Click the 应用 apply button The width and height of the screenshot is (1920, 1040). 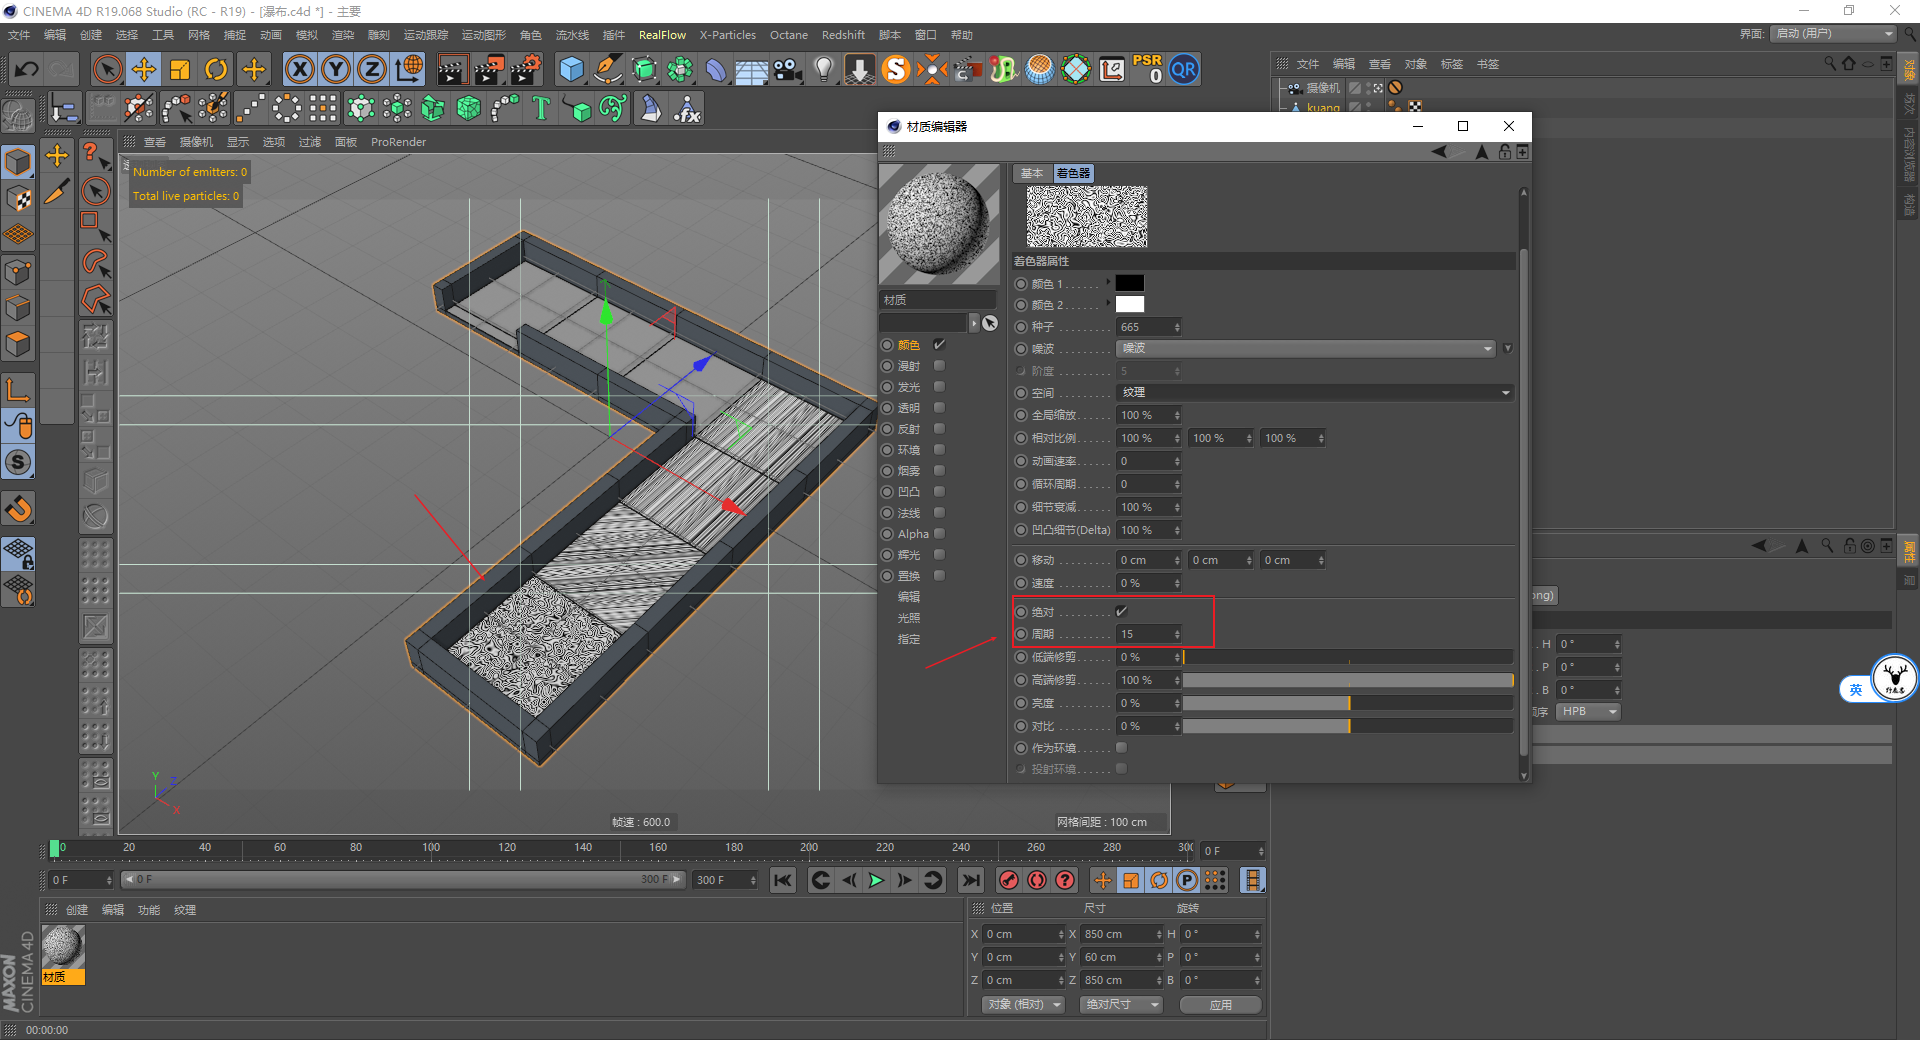pyautogui.click(x=1220, y=1004)
